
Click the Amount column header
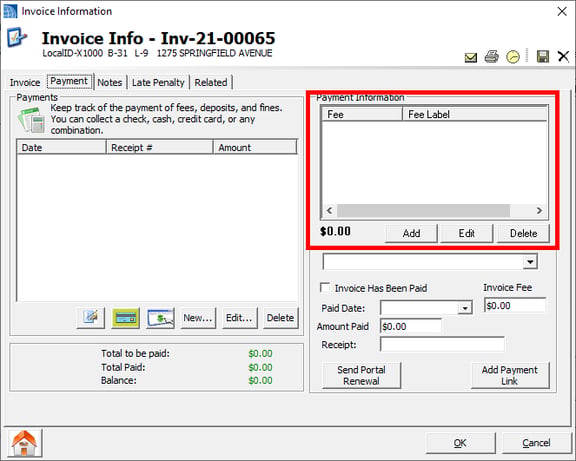[x=255, y=147]
